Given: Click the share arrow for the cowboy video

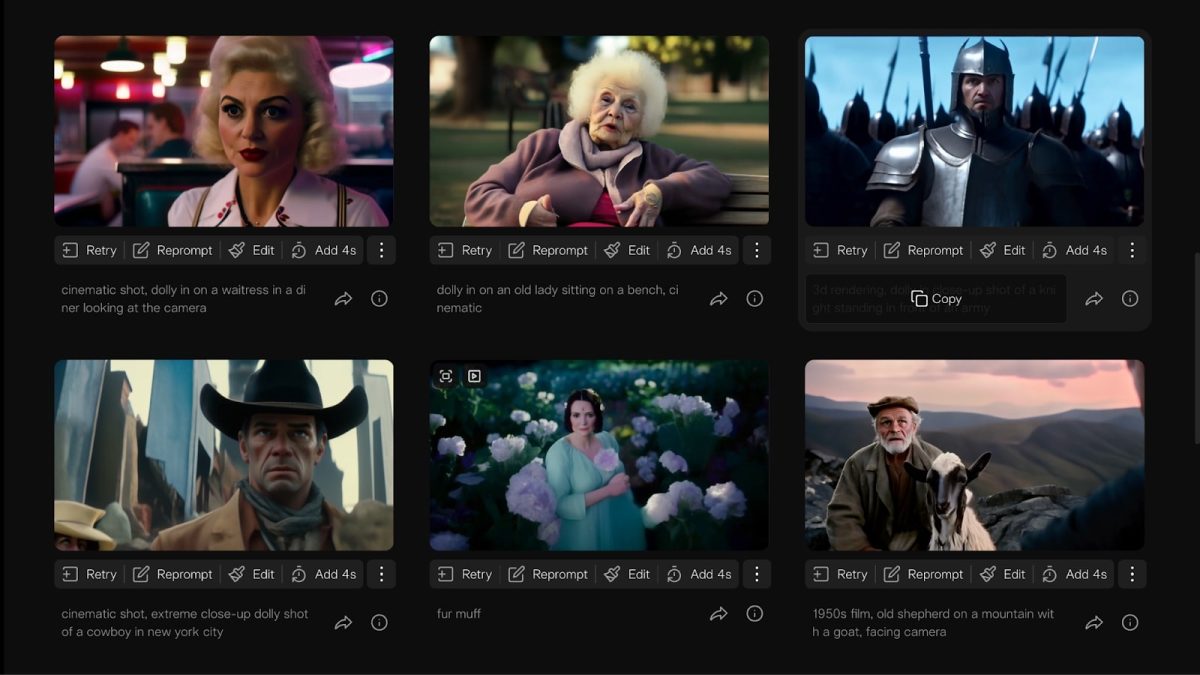Looking at the screenshot, I should point(343,623).
